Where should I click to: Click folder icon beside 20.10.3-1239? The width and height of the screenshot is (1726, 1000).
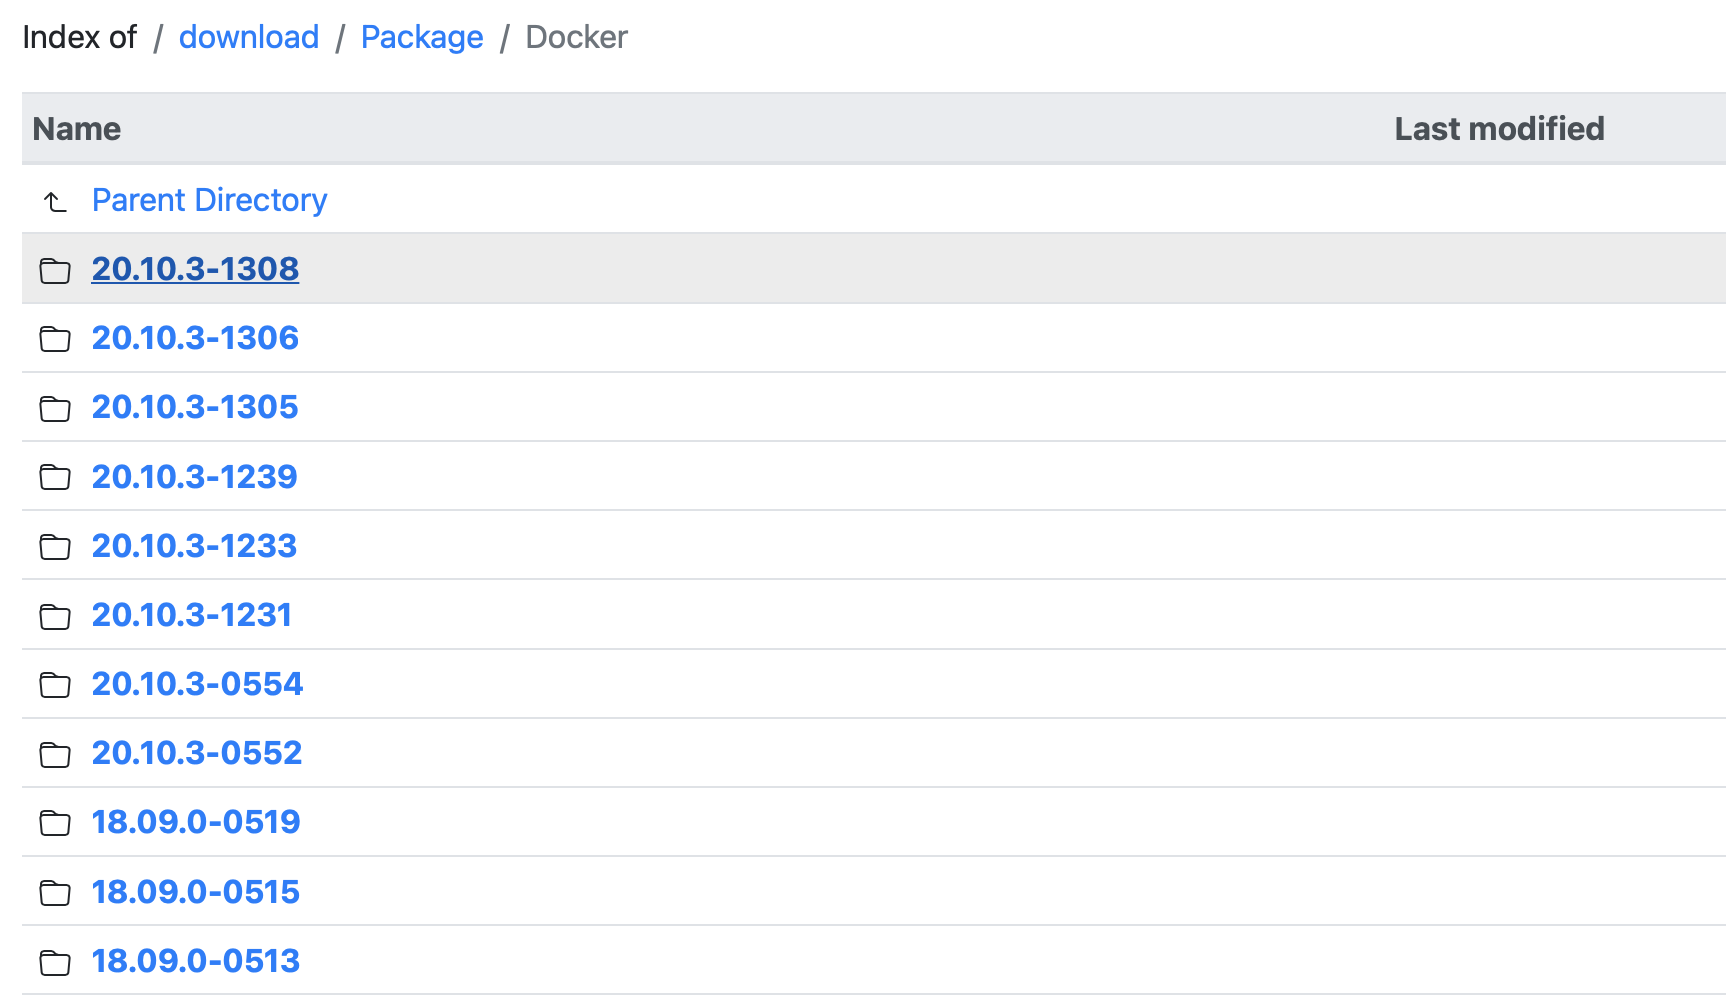click(x=55, y=477)
